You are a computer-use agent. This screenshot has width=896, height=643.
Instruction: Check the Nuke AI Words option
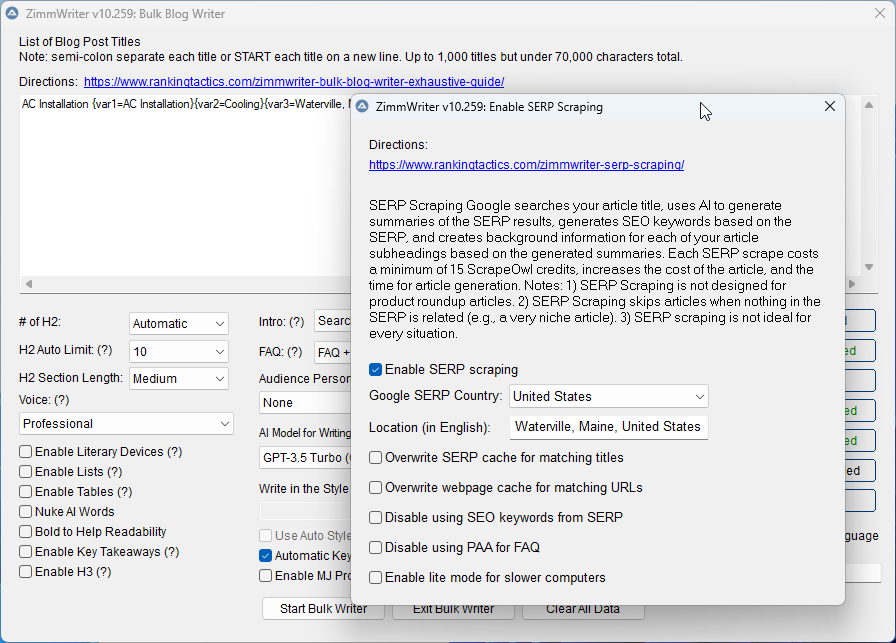point(25,512)
